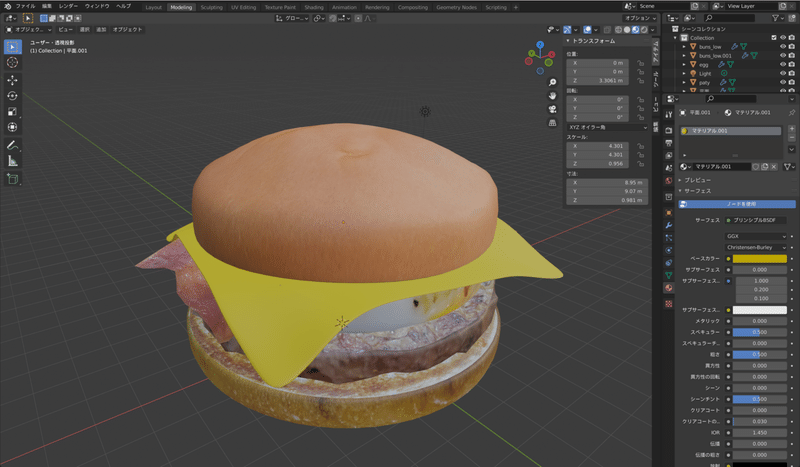The width and height of the screenshot is (800, 467).
Task: Open the XYZ オイラー角 rotation mode dropdown
Action: coord(607,127)
